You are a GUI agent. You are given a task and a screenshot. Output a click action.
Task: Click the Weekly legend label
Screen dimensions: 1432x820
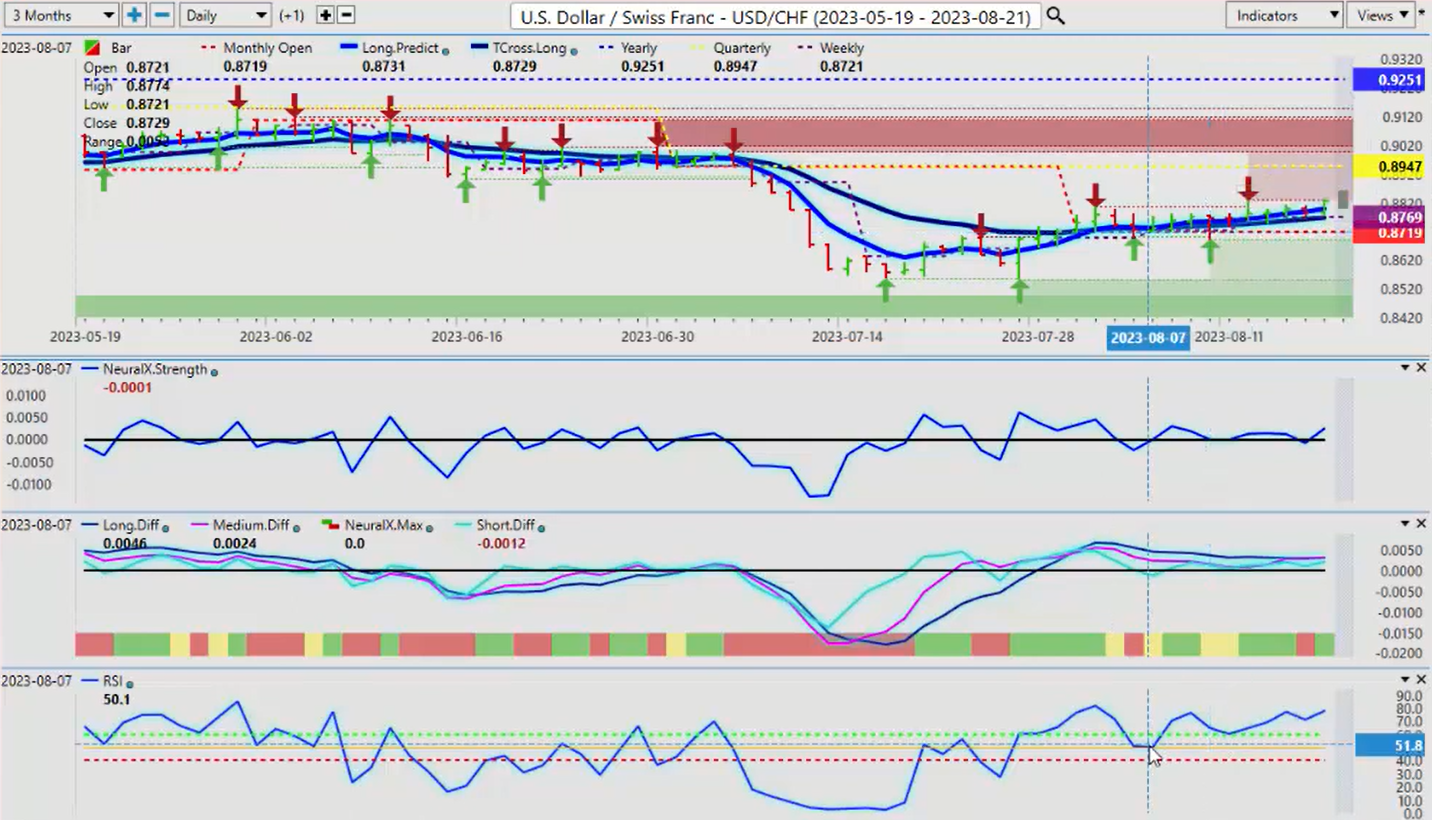point(841,48)
